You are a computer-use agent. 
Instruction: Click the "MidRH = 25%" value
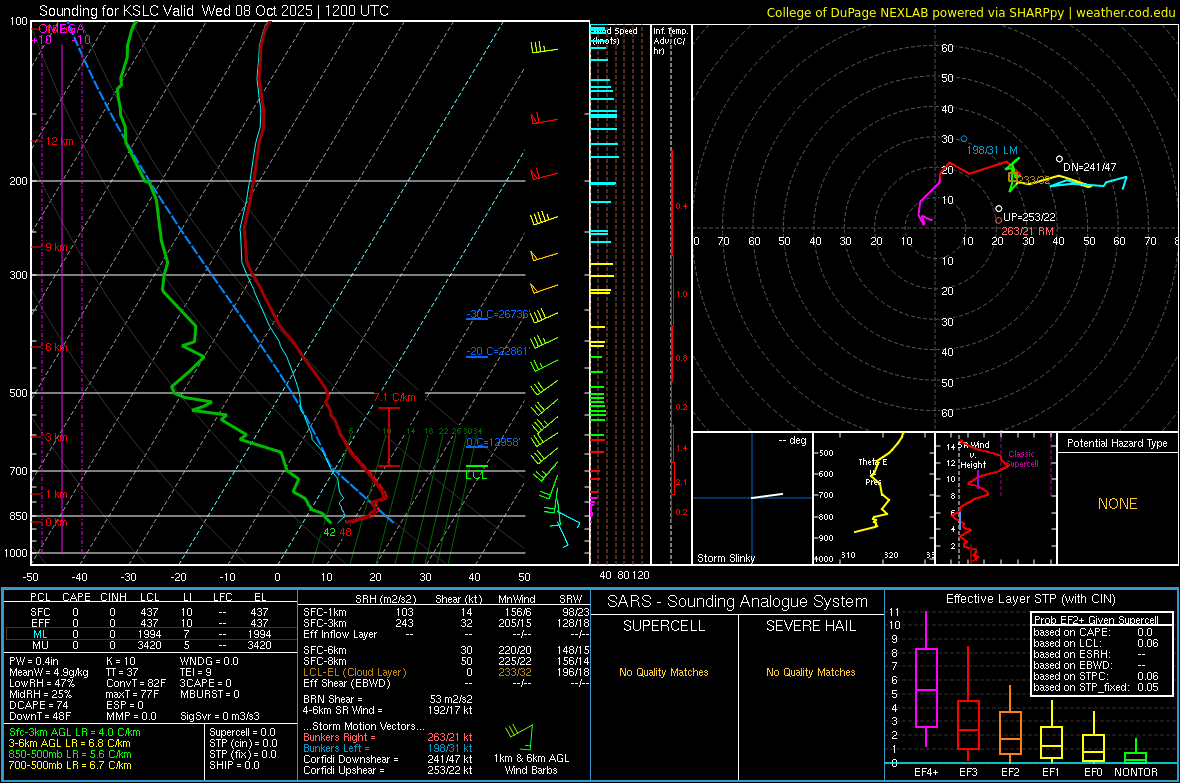click(41, 694)
